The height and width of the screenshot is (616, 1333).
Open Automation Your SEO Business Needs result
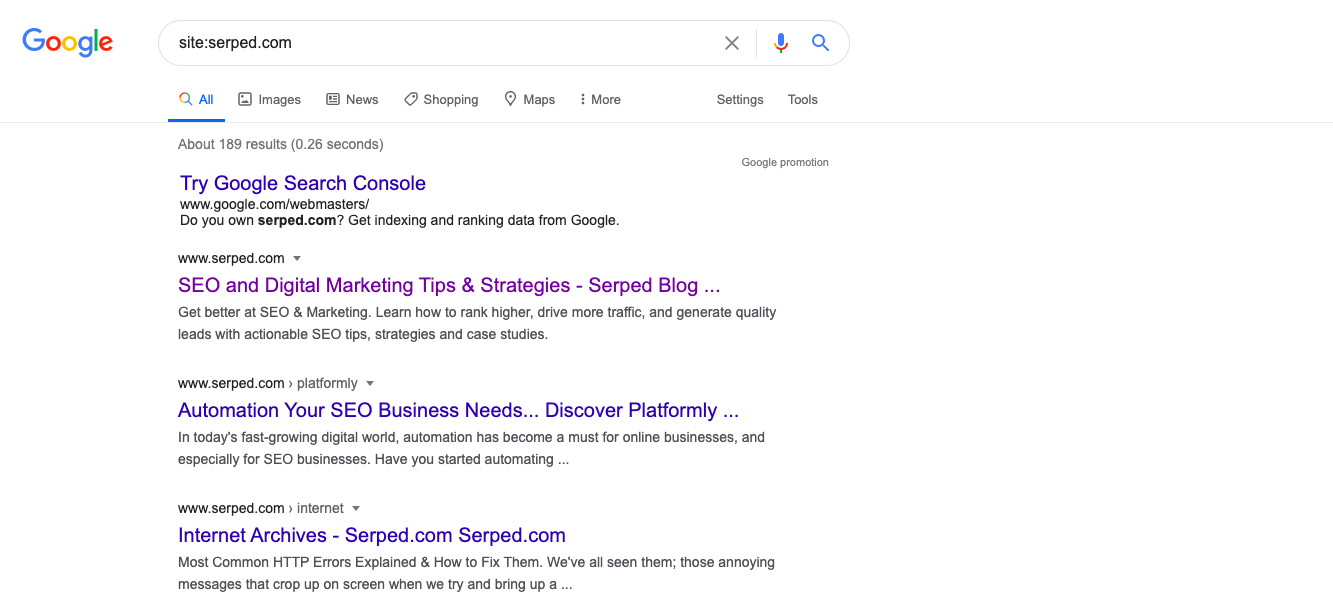click(458, 410)
